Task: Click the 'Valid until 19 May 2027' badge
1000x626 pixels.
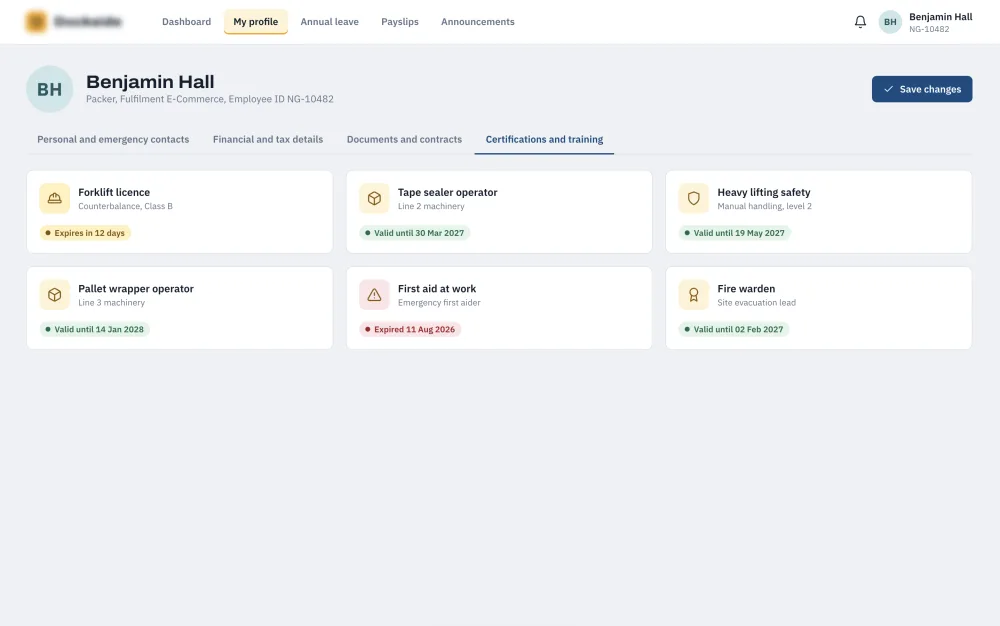Action: pyautogui.click(x=735, y=233)
